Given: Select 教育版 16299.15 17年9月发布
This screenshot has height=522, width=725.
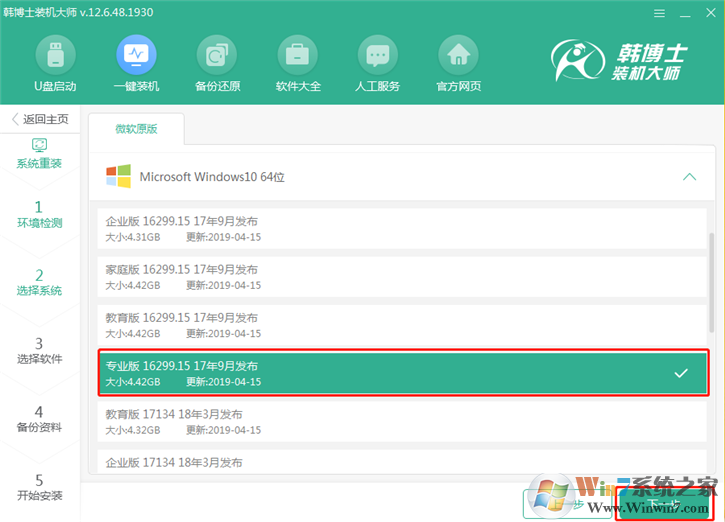Looking at the screenshot, I should tap(402, 325).
